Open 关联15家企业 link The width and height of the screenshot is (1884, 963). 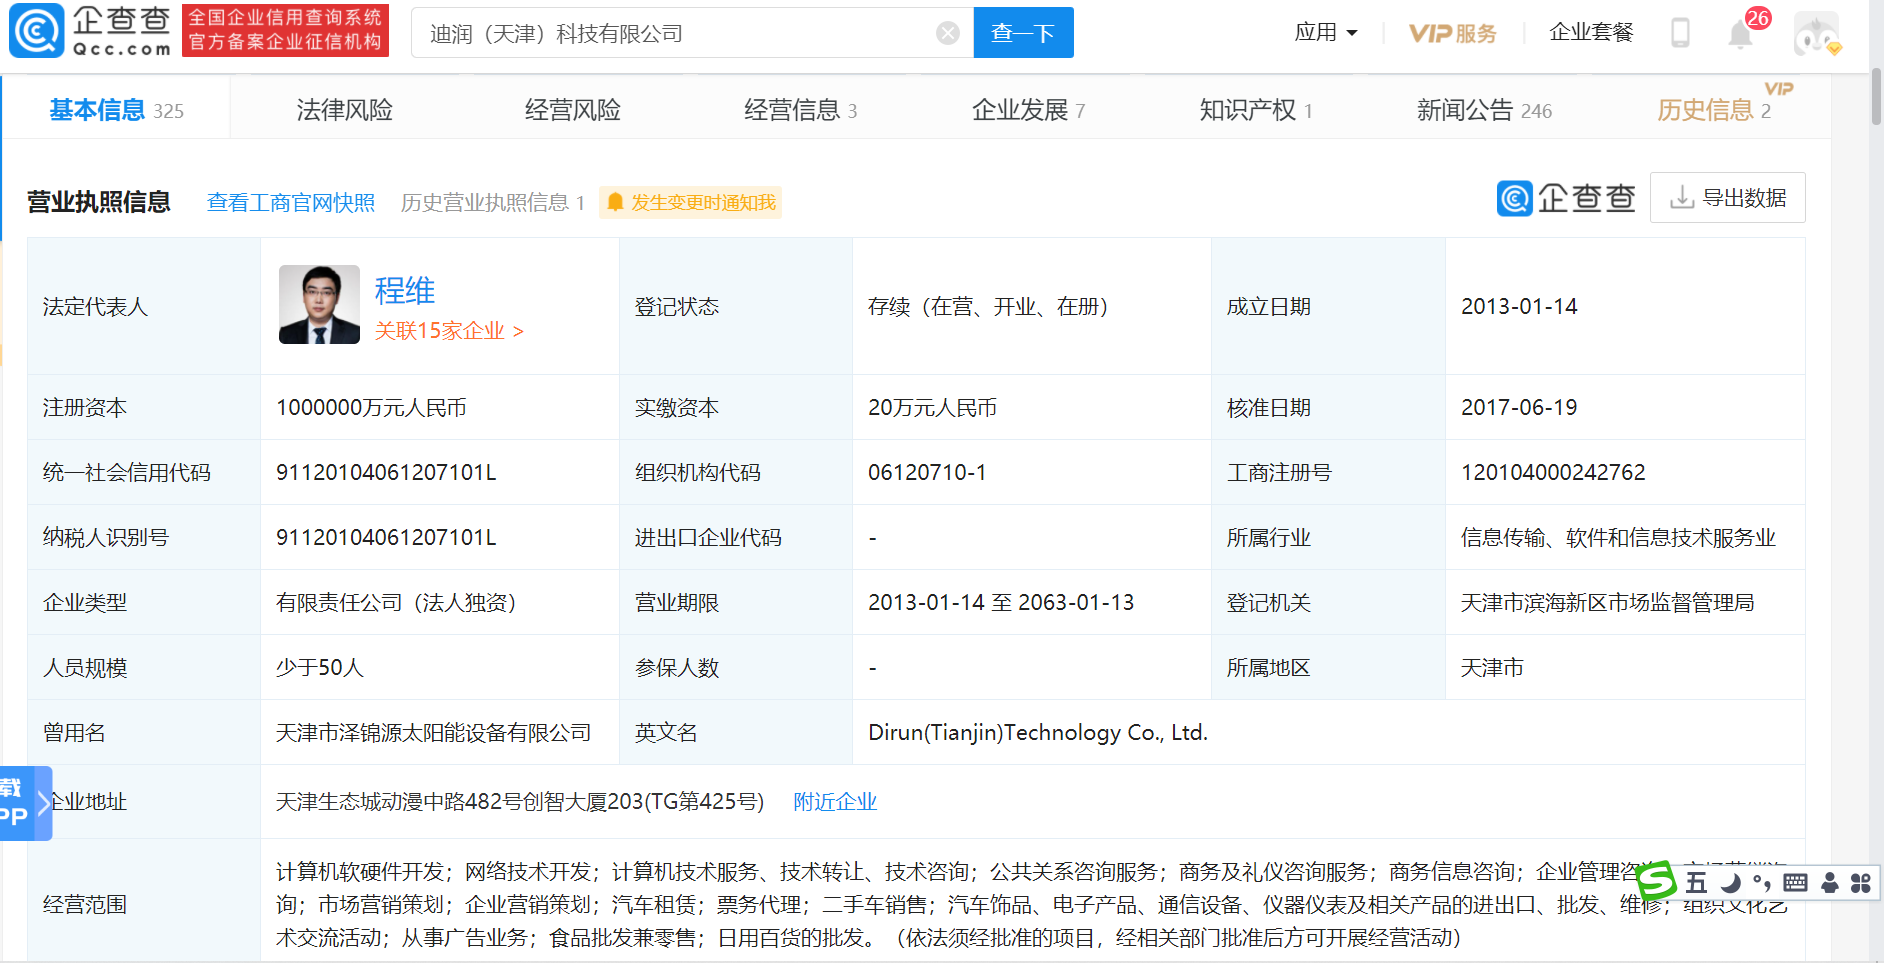[449, 331]
